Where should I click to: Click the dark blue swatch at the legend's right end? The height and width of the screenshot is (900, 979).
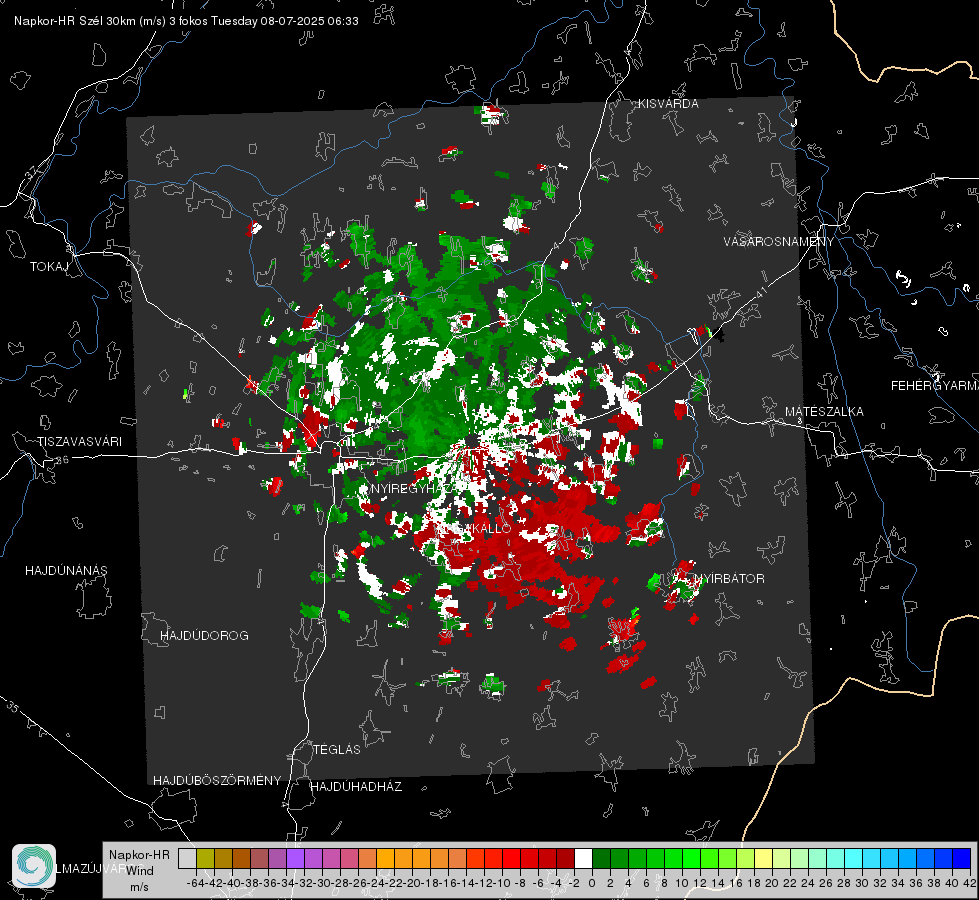coord(962,858)
